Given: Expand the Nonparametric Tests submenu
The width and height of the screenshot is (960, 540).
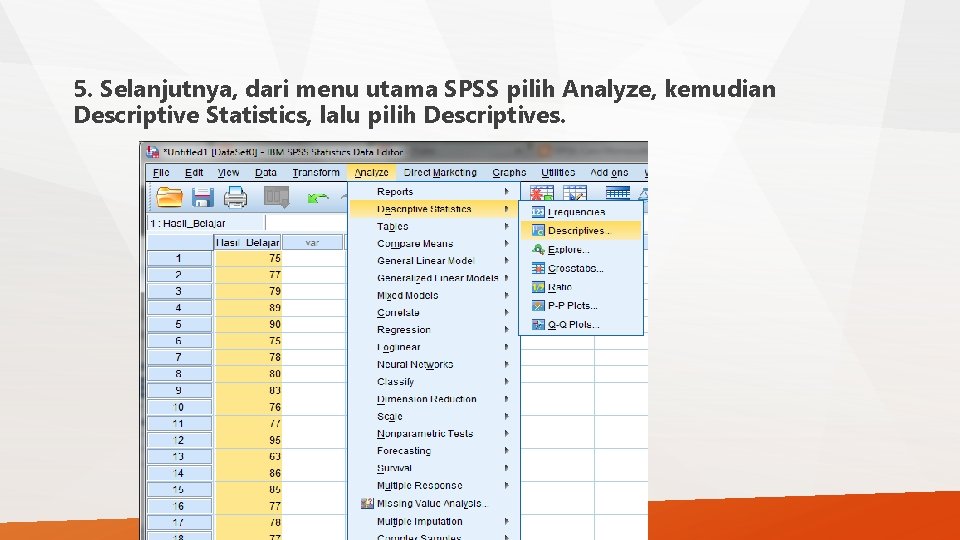Looking at the screenshot, I should [434, 433].
